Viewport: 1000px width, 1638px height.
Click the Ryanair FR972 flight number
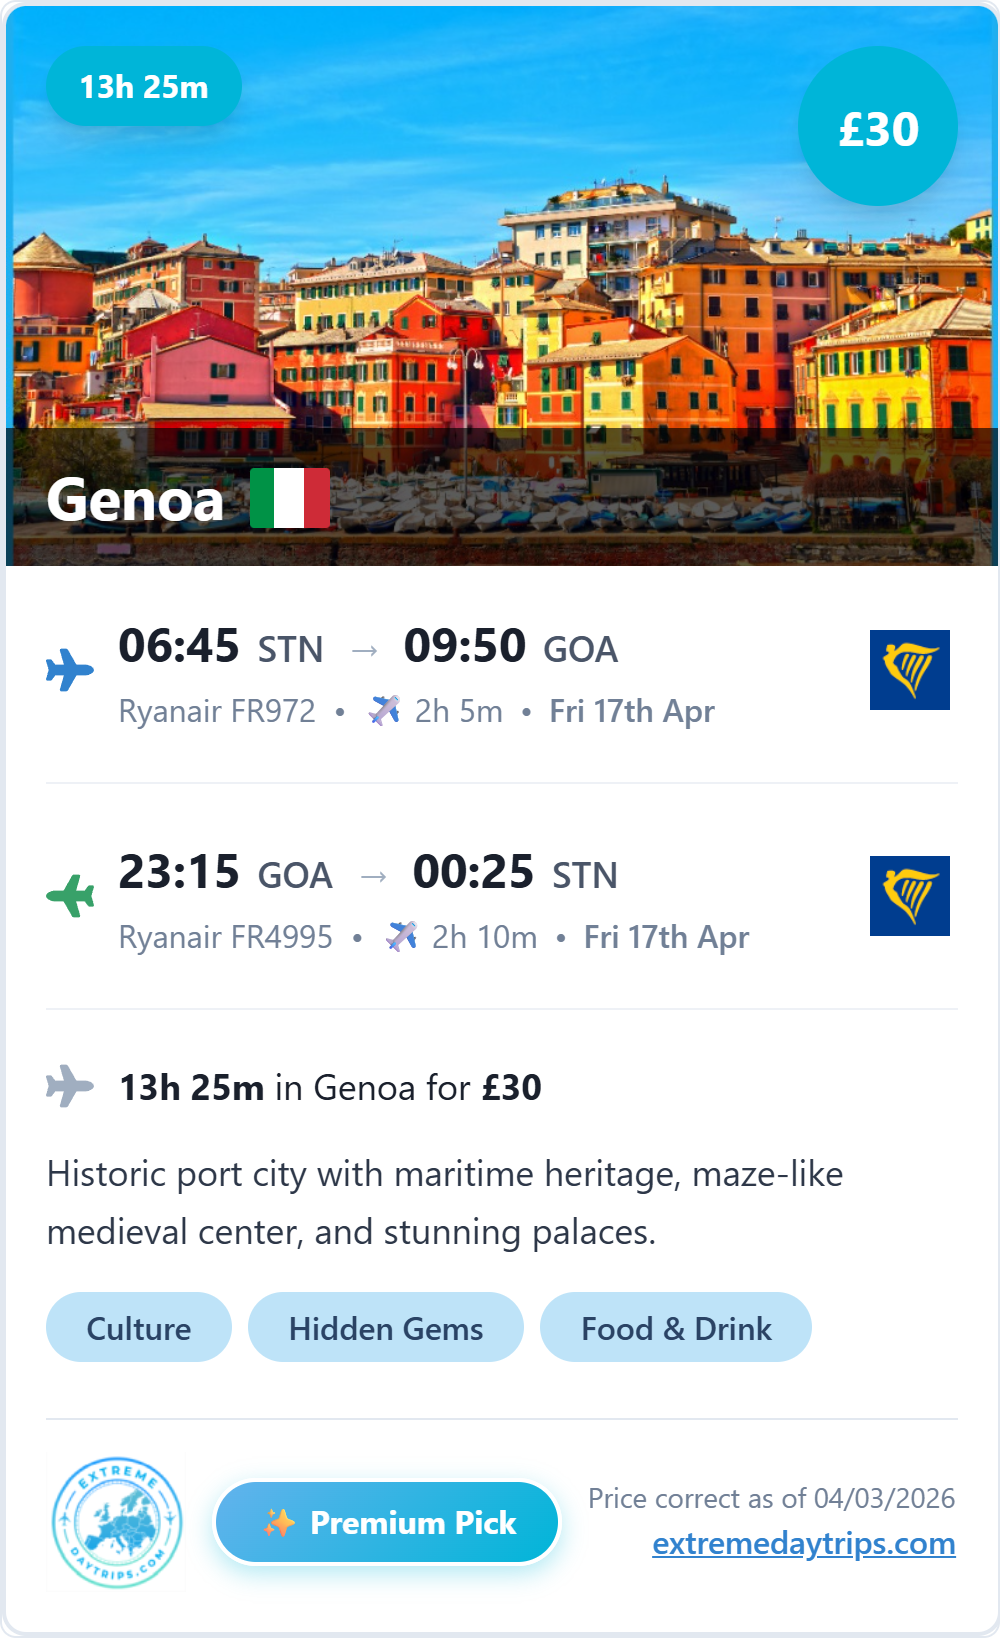[x=217, y=711]
